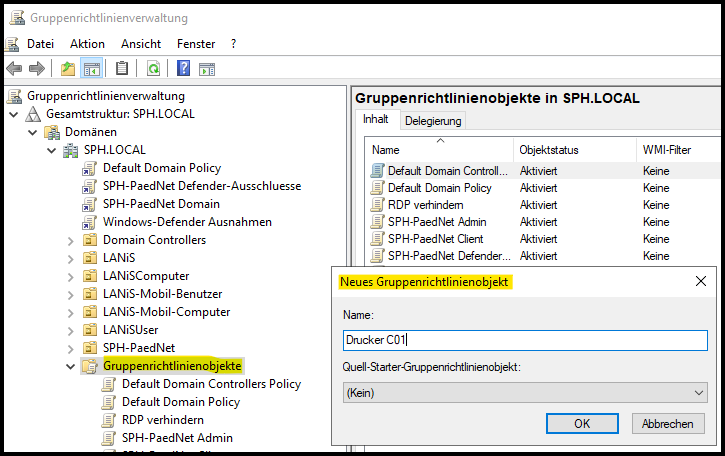This screenshot has width=725, height=456.
Task: Click the scroll icon of Default Domain Controll... row
Action: tap(377, 171)
